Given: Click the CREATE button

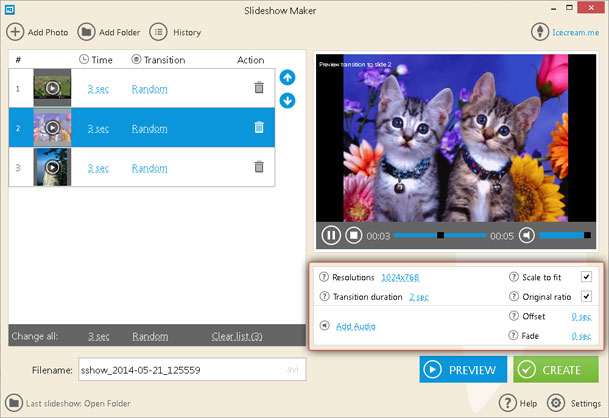Looking at the screenshot, I should pos(556,369).
